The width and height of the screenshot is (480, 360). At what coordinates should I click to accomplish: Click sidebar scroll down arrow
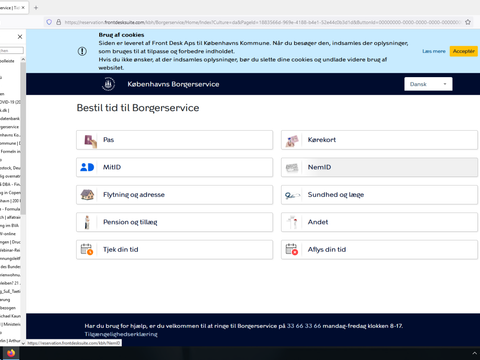coord(23,343)
